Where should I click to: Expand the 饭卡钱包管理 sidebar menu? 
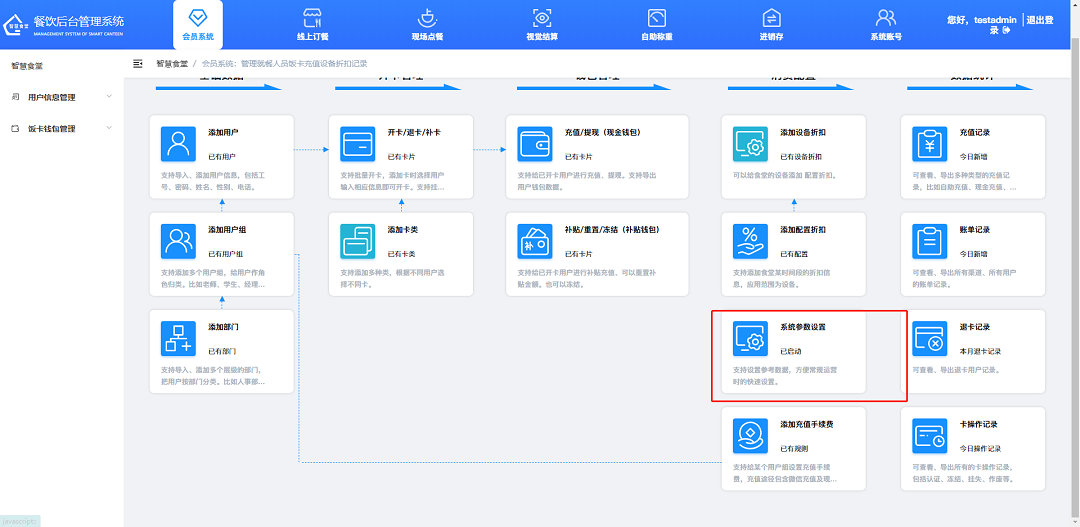(62, 129)
